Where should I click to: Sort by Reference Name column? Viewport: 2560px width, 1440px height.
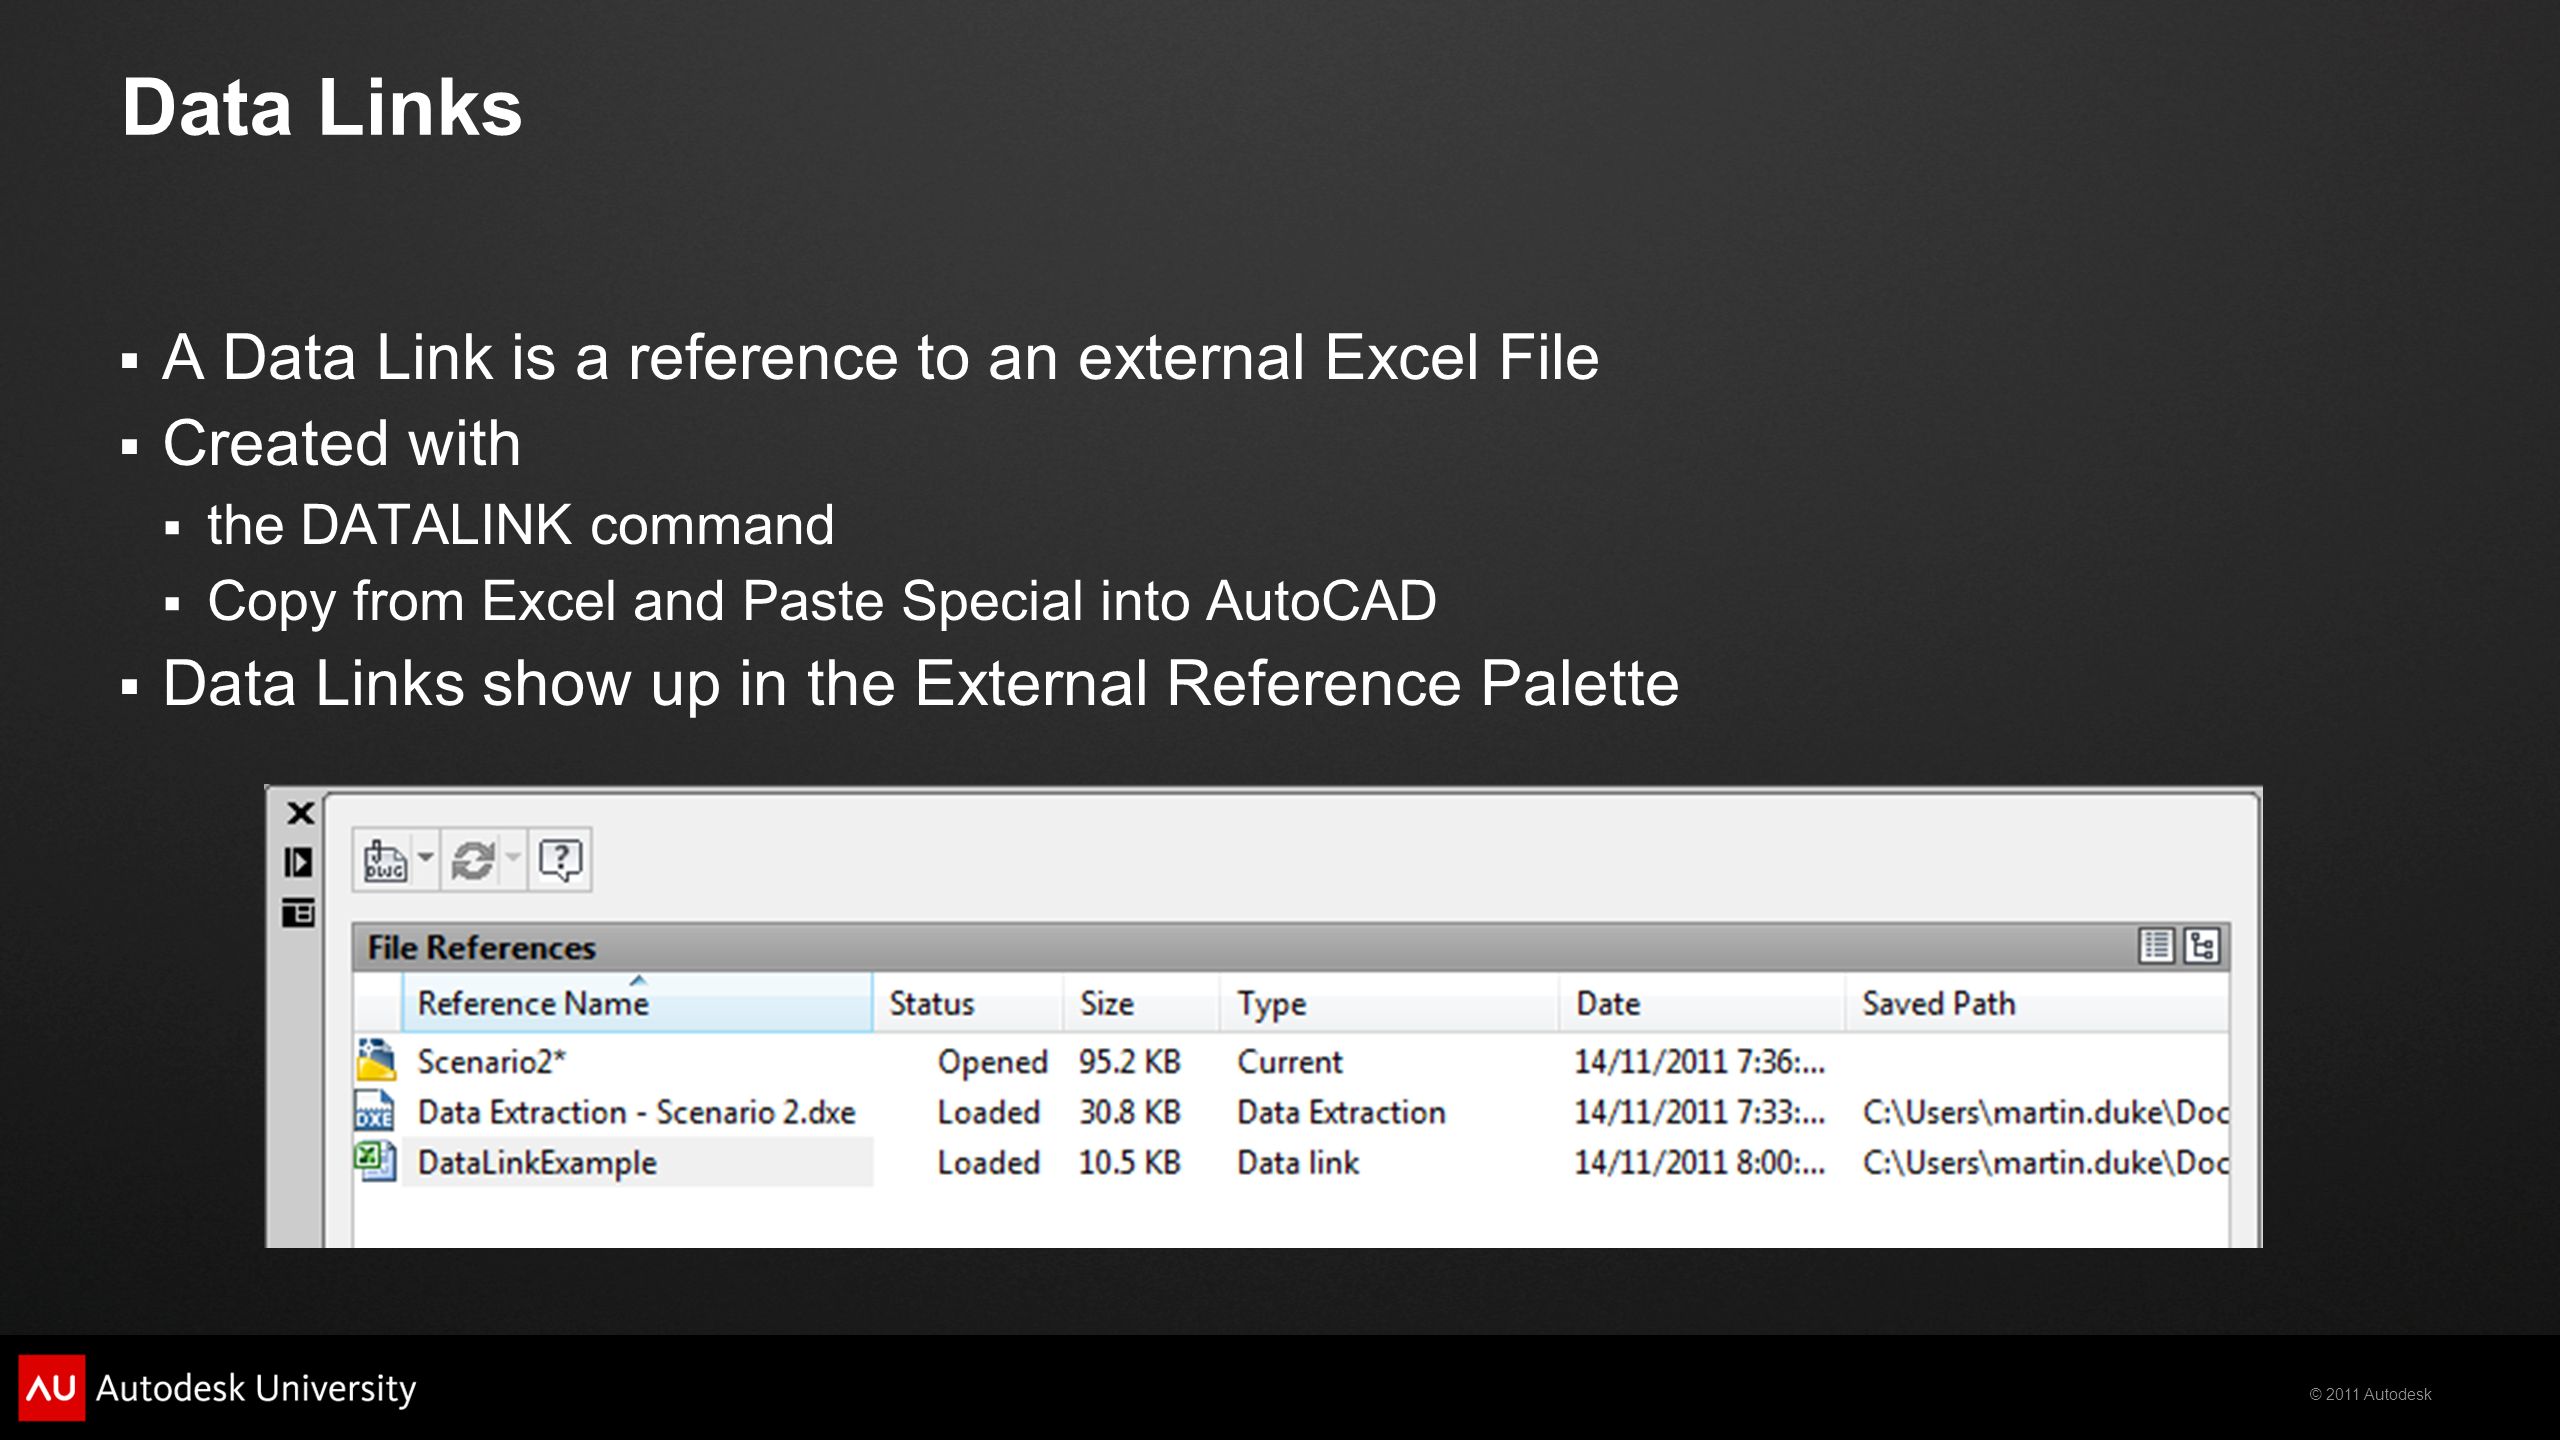(x=637, y=1003)
